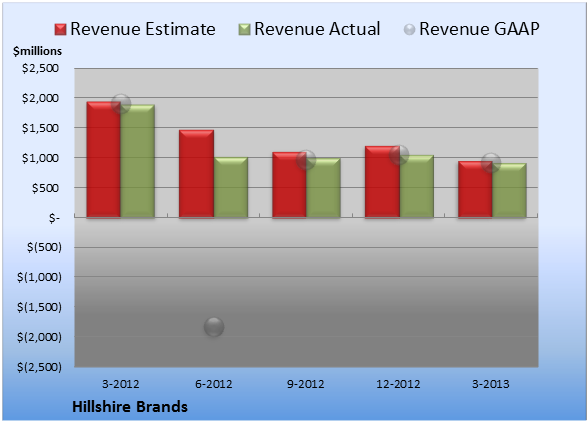
Task: Click the "$2,000" axis value
Action: point(40,98)
